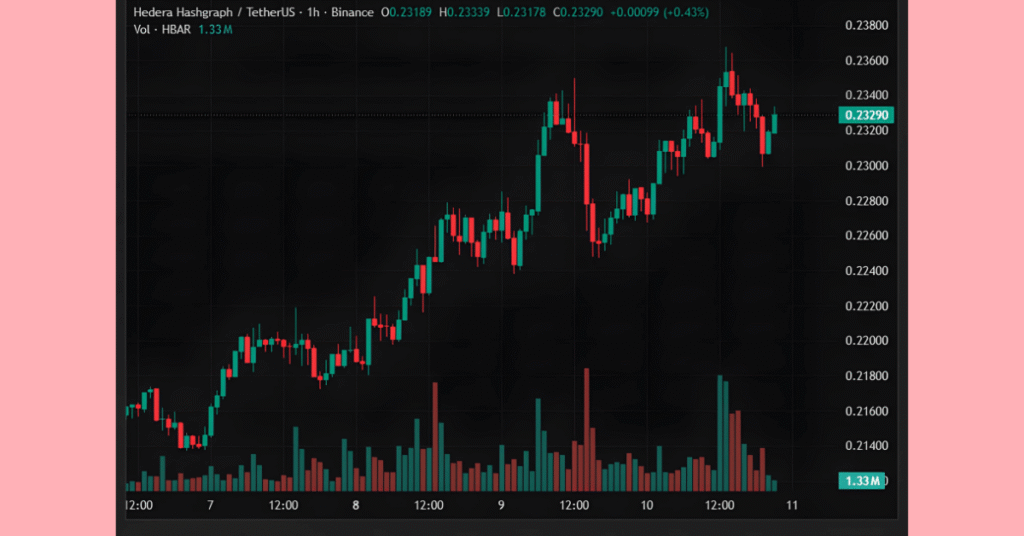Click the date label 7 on time axis
This screenshot has height=536, width=1024.
tap(210, 505)
